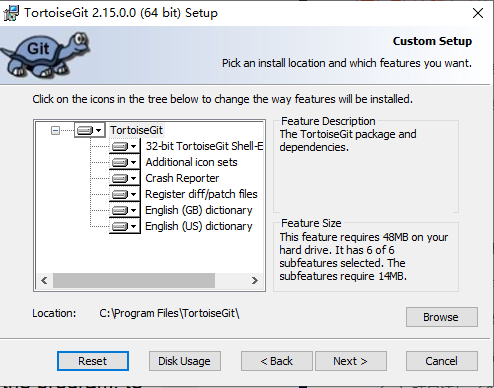
Task: Click the installer icon in the title bar
Action: click(11, 13)
